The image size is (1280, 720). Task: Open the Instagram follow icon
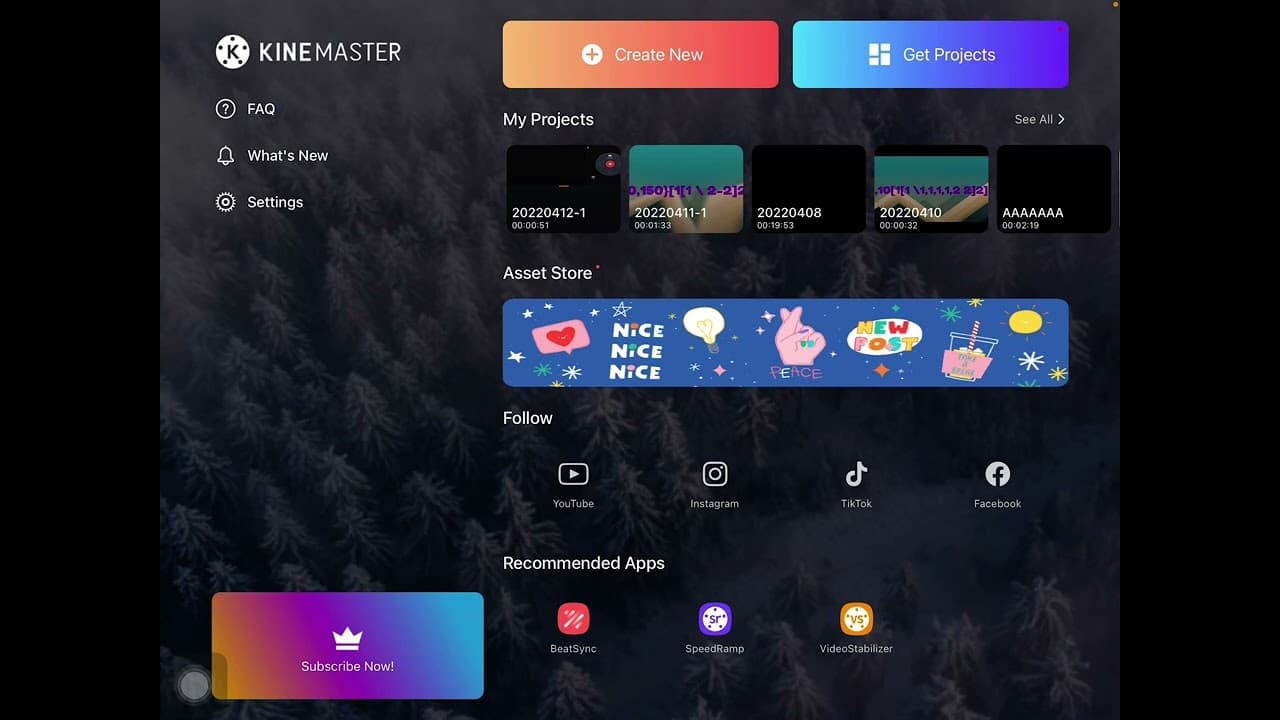click(x=715, y=474)
